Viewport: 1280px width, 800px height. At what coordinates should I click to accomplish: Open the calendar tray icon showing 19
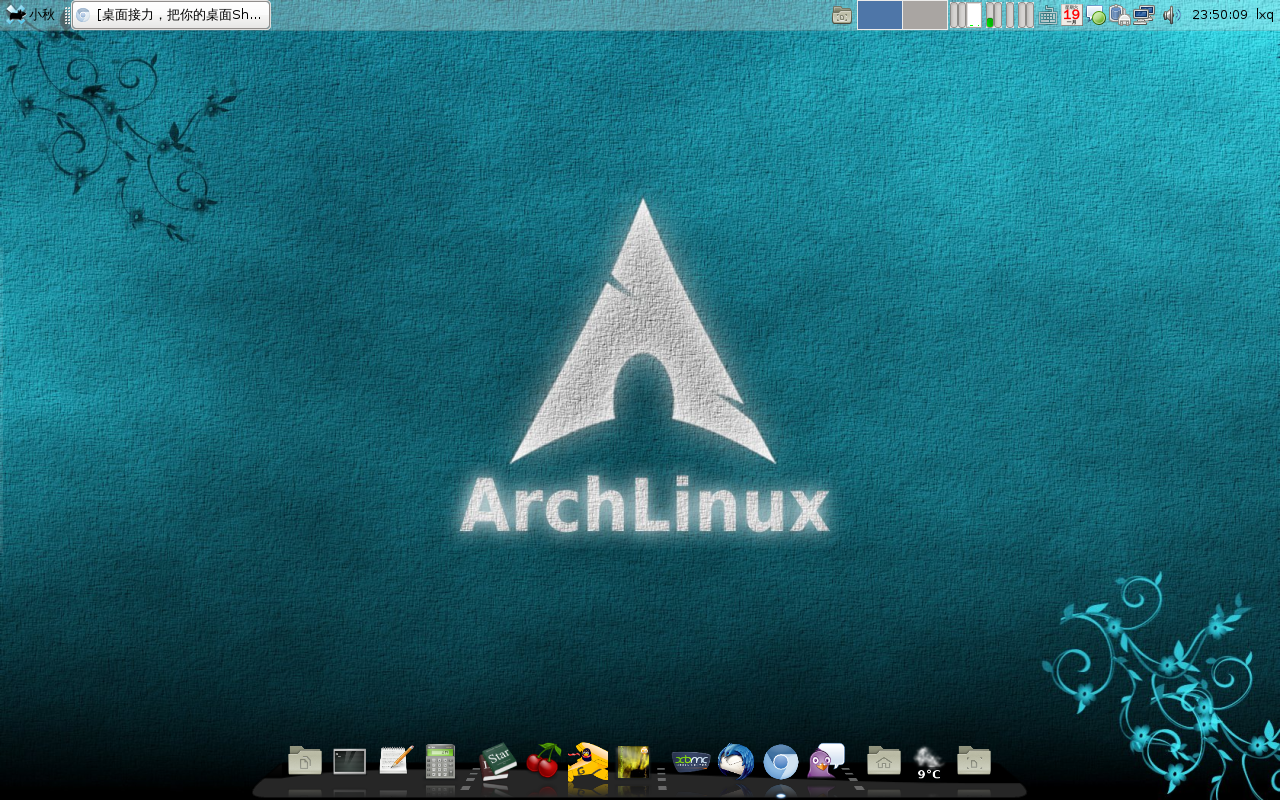[1072, 14]
